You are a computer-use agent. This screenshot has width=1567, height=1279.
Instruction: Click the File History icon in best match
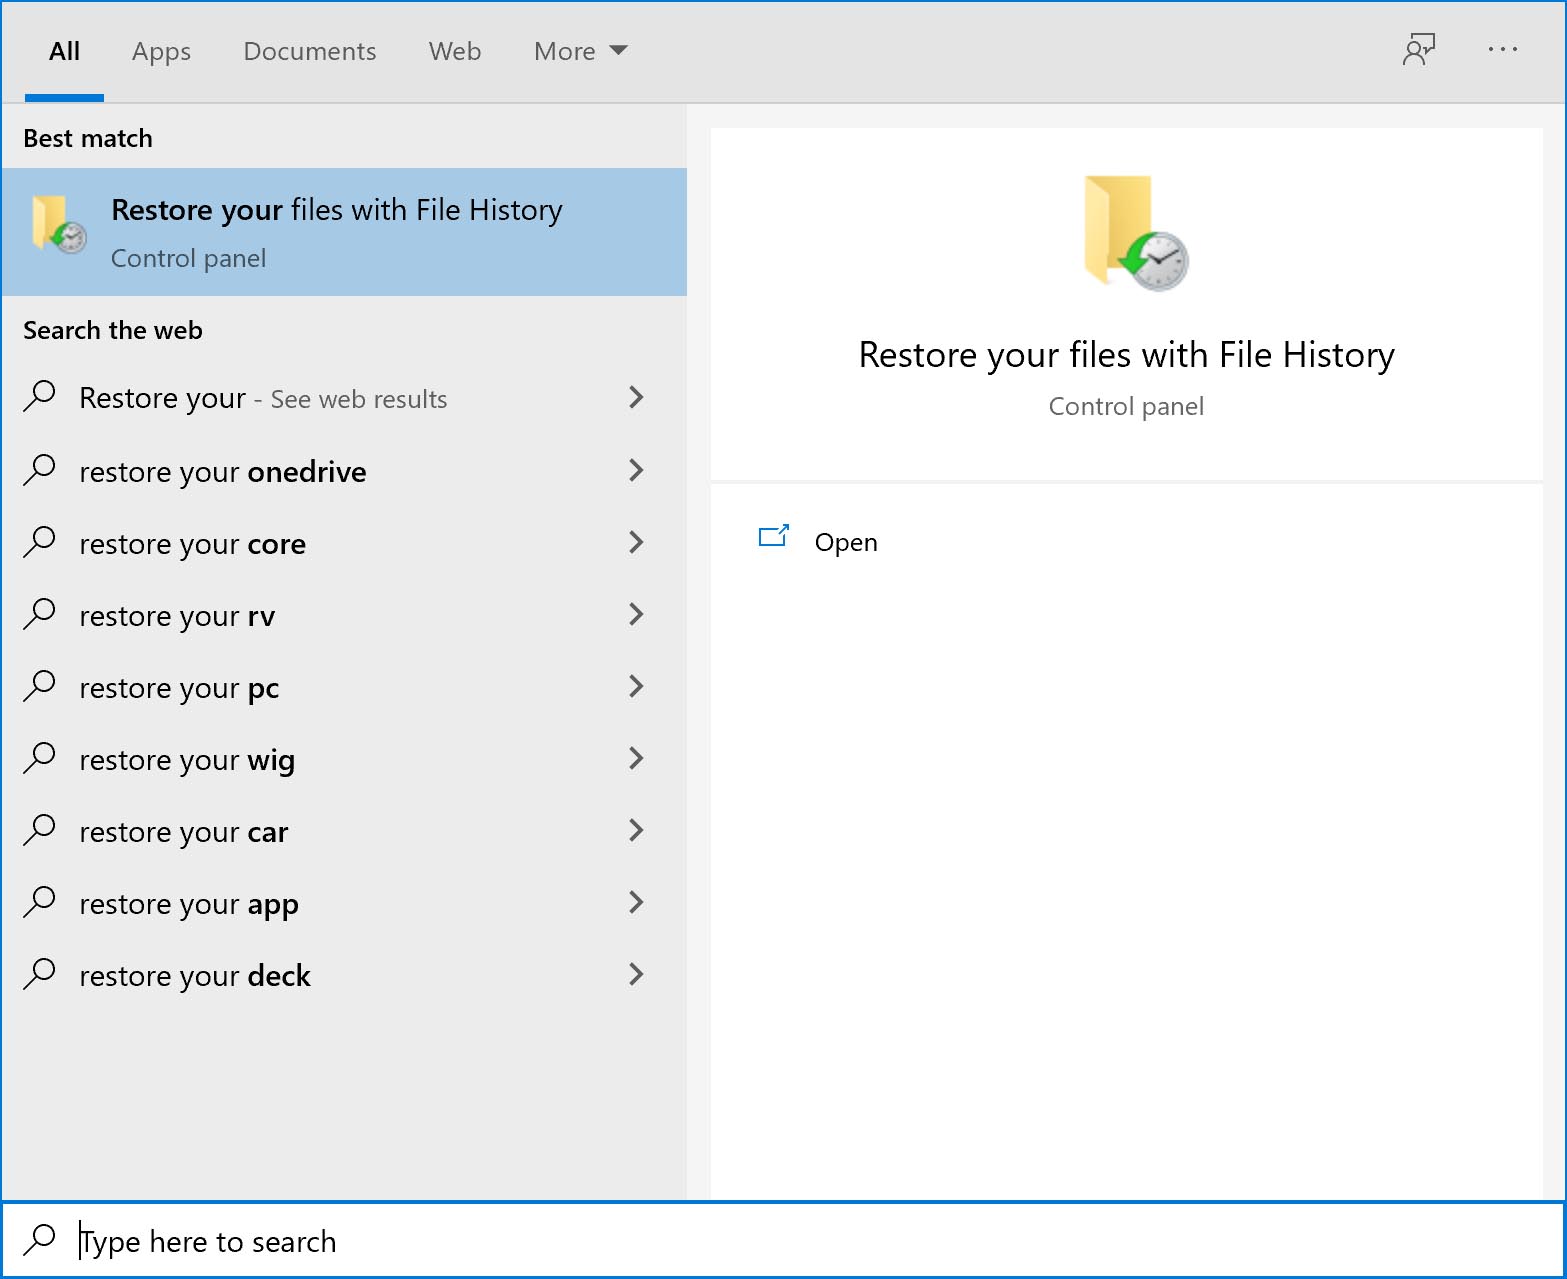[59, 224]
